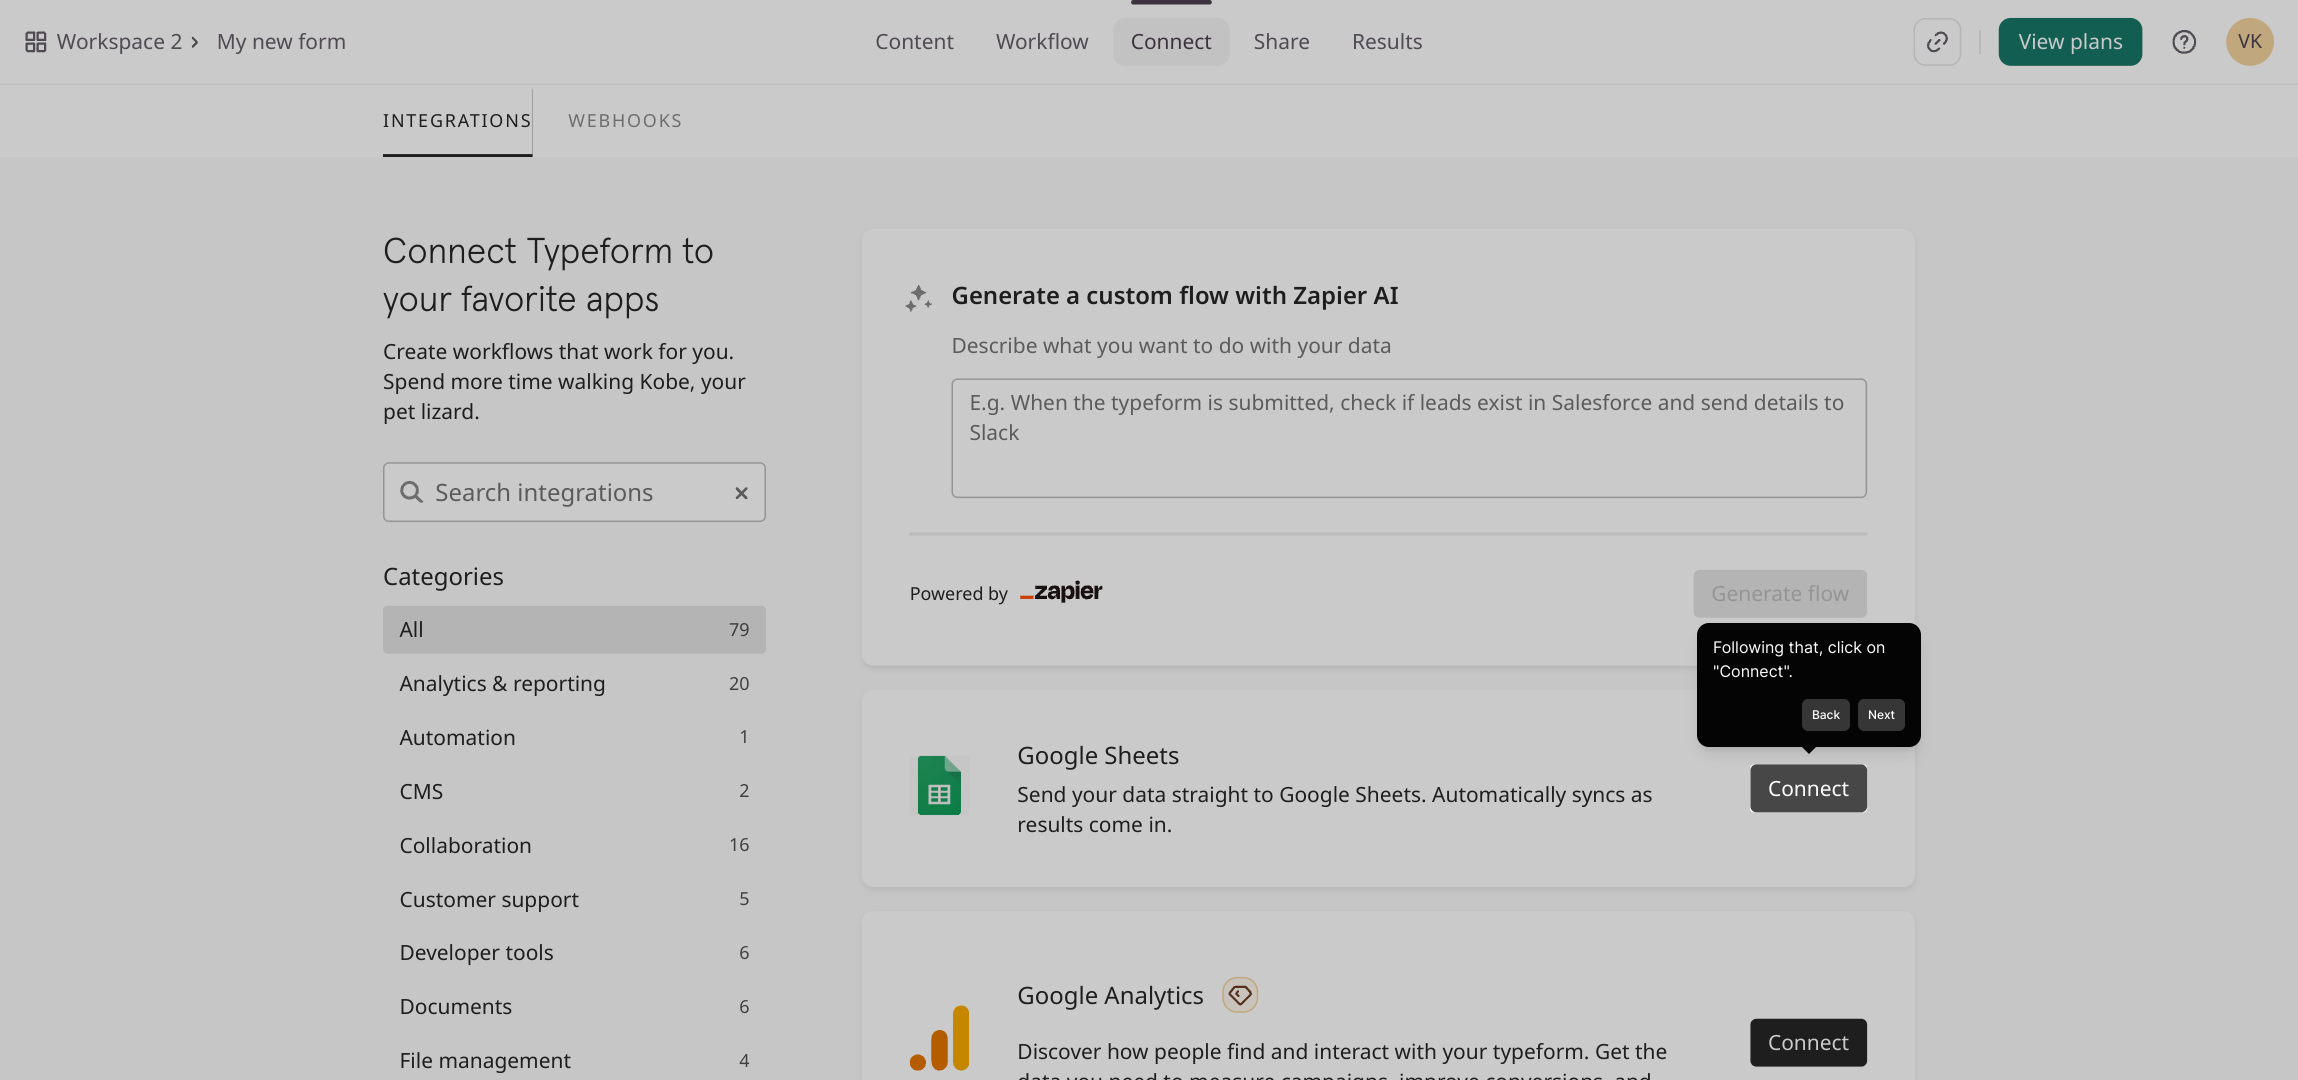Switch to the Workflow tab
Image resolution: width=2298 pixels, height=1080 pixels.
[1042, 42]
